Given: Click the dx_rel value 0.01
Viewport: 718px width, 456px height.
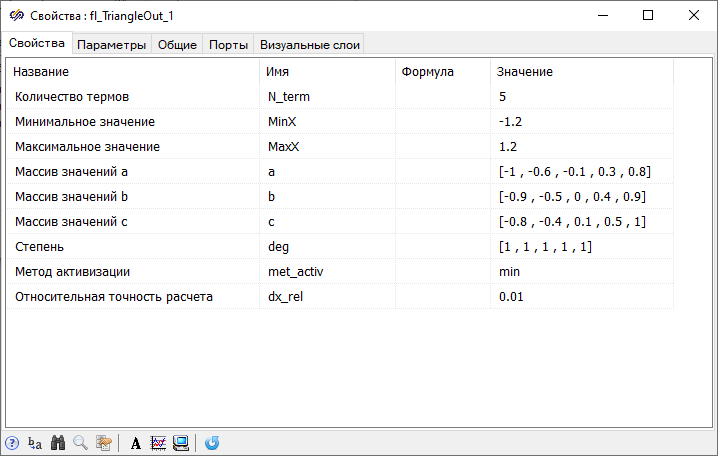Looking at the screenshot, I should tap(581, 297).
